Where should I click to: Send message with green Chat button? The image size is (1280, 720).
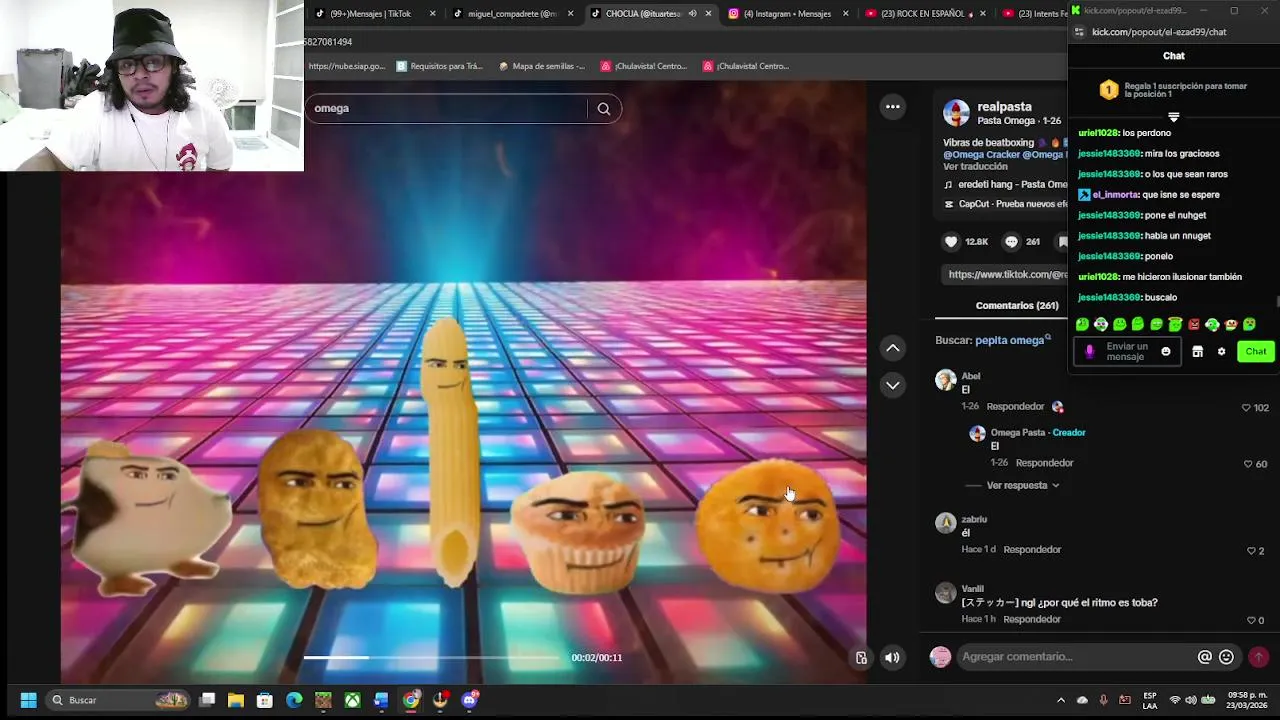tap(1256, 352)
